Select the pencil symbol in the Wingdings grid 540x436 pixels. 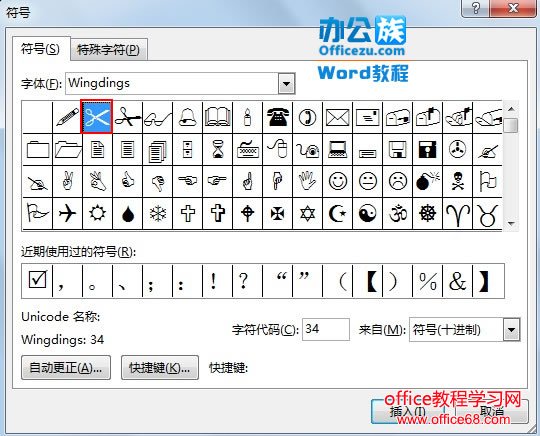click(x=68, y=117)
